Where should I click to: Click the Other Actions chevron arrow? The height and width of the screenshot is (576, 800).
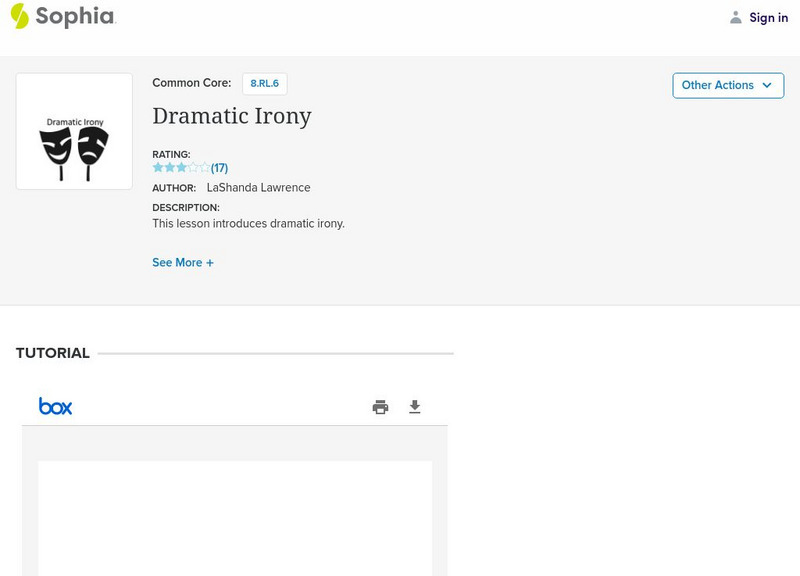[767, 85]
